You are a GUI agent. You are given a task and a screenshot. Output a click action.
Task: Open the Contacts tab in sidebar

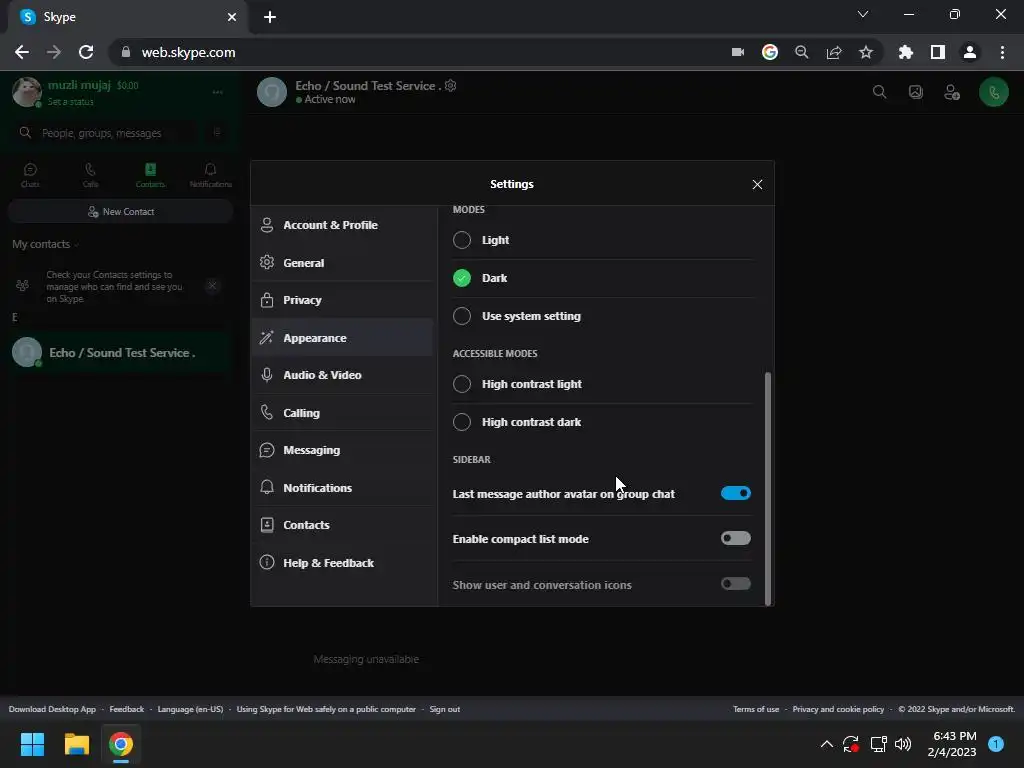click(150, 175)
